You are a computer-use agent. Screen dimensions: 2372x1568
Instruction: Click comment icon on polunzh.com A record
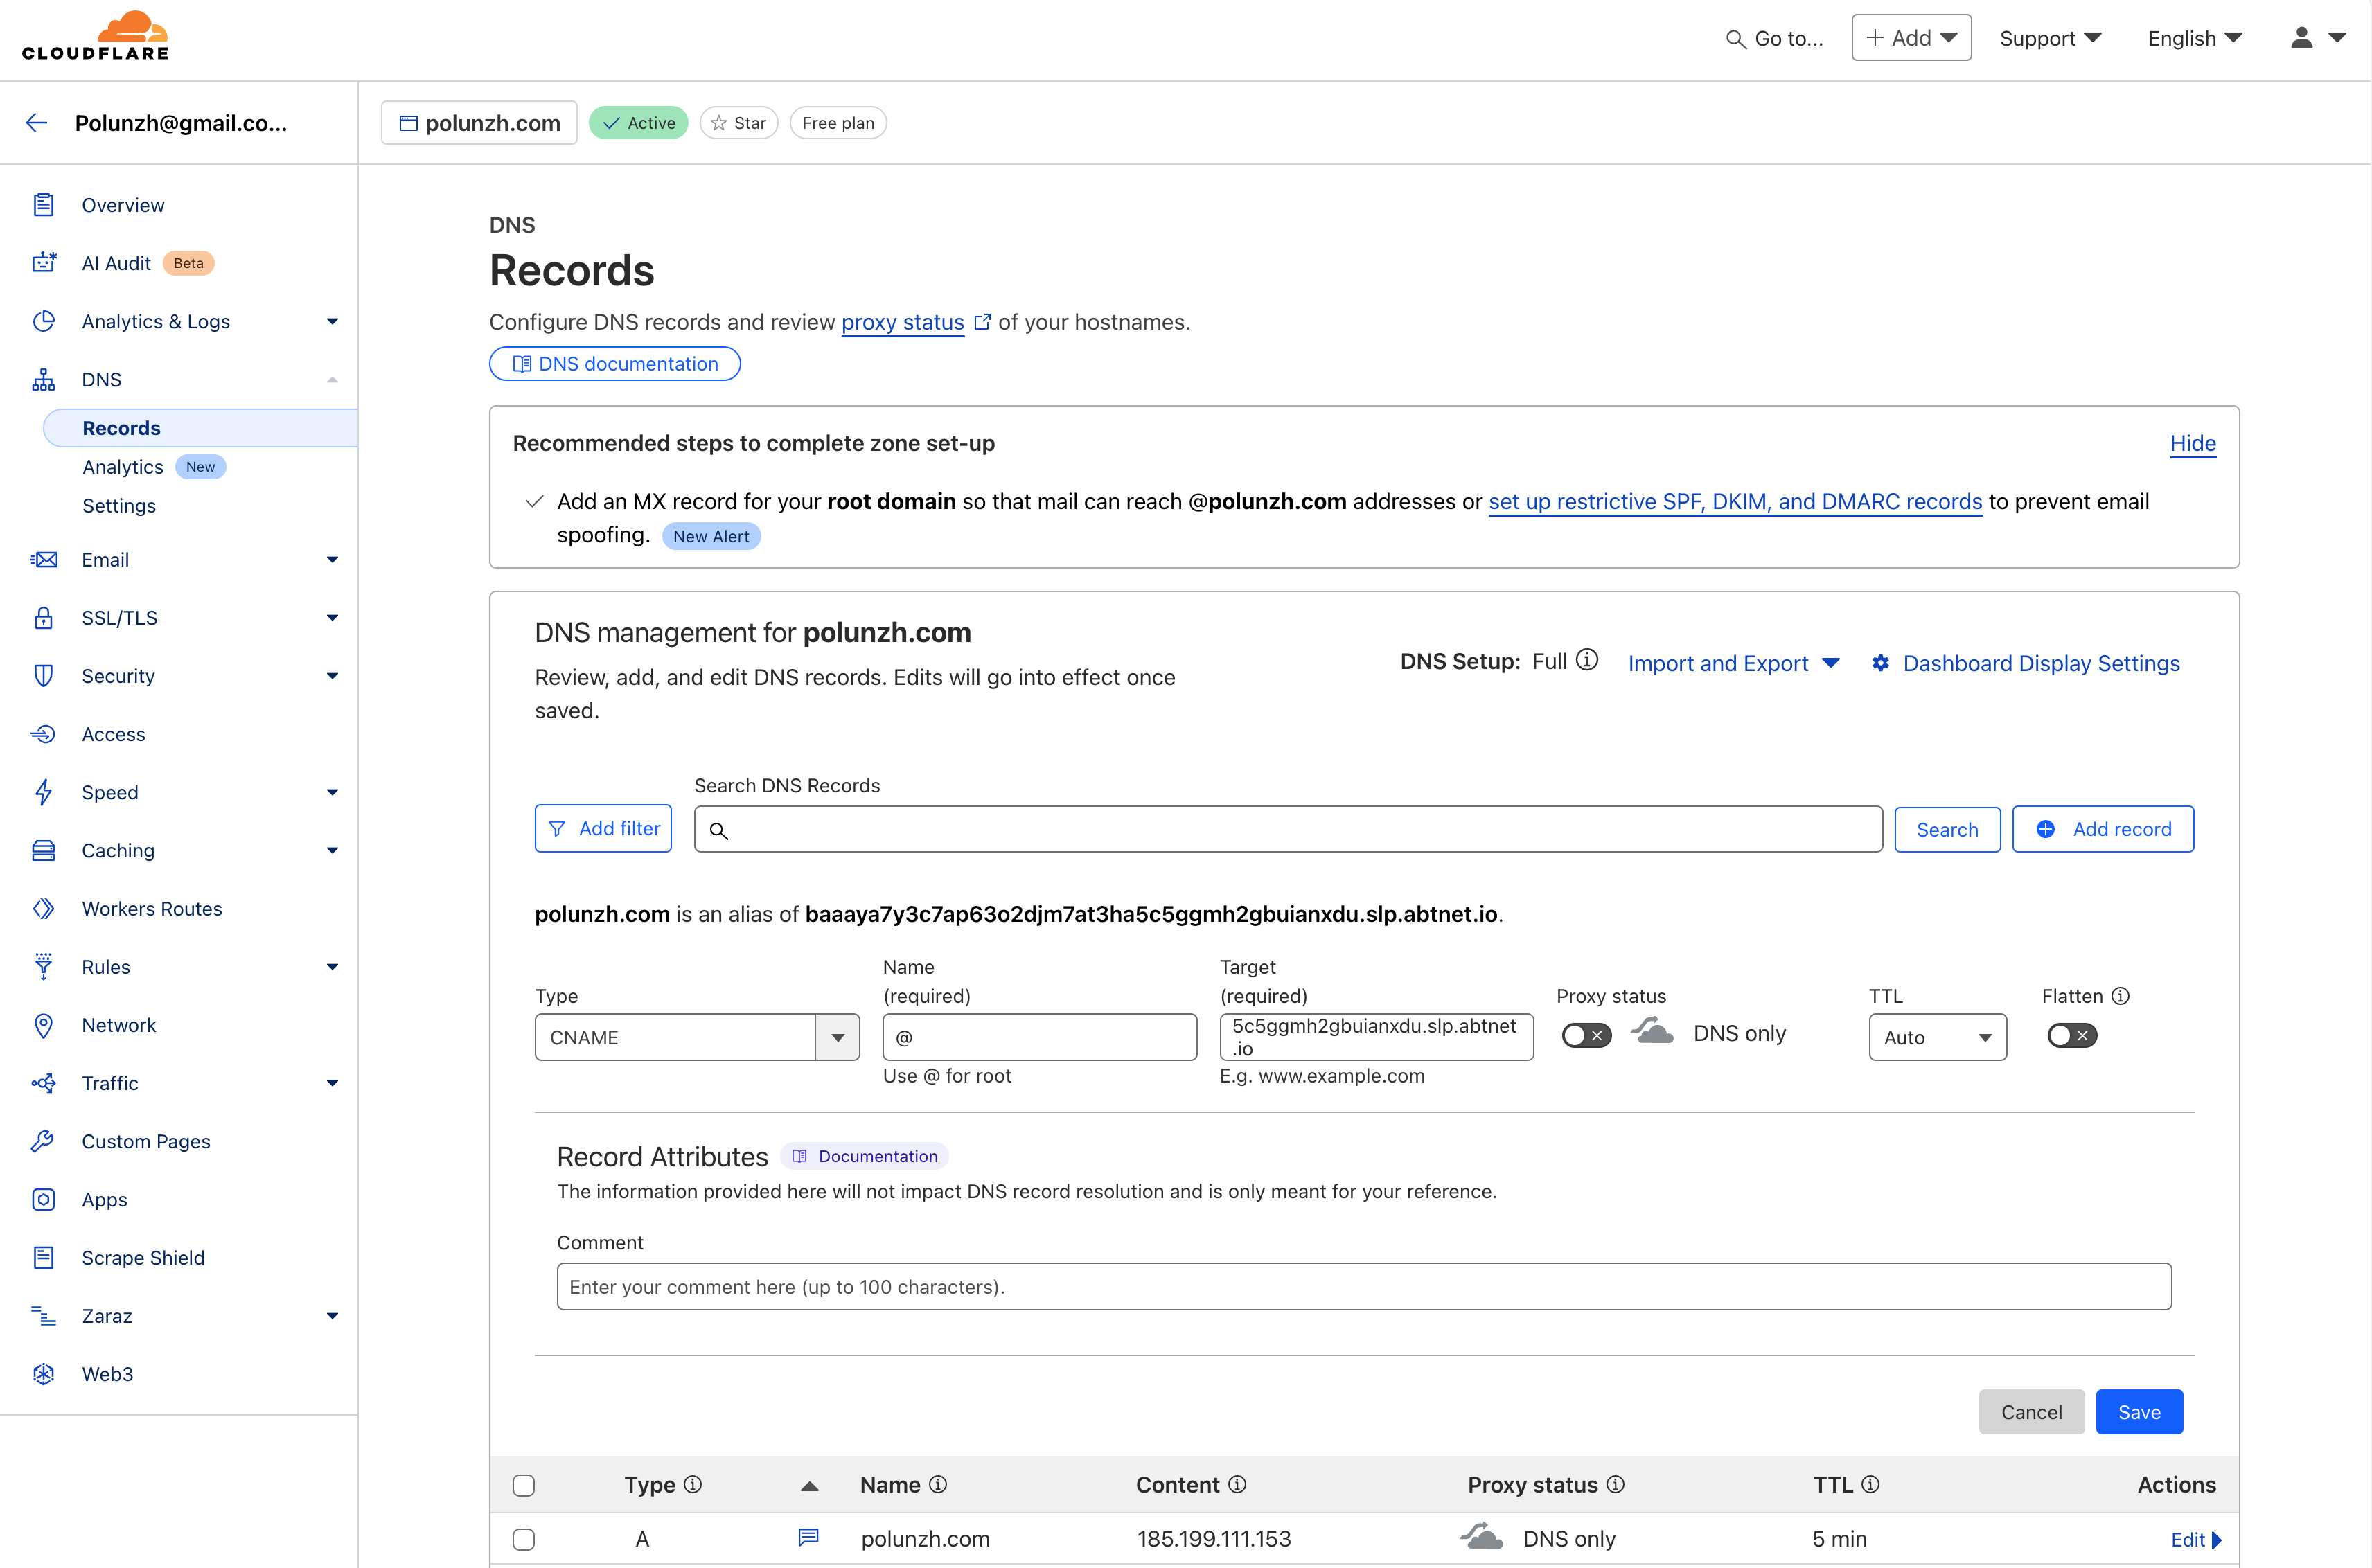pos(808,1538)
